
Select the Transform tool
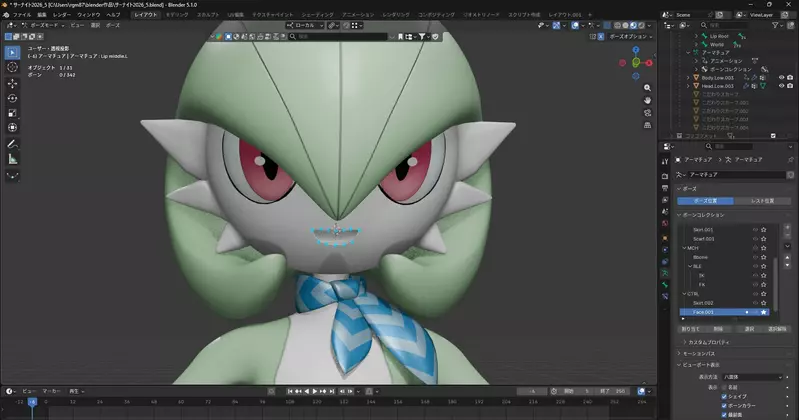[x=13, y=127]
